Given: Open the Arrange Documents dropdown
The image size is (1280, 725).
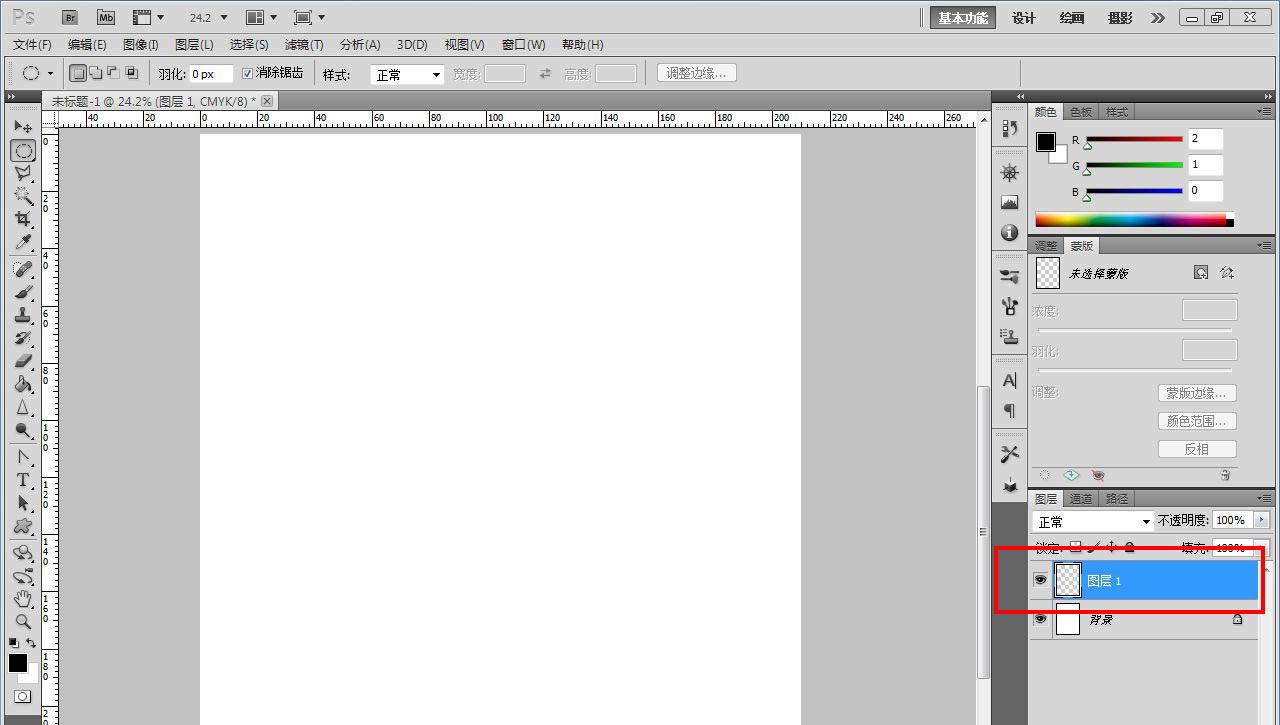Looking at the screenshot, I should (x=262, y=17).
